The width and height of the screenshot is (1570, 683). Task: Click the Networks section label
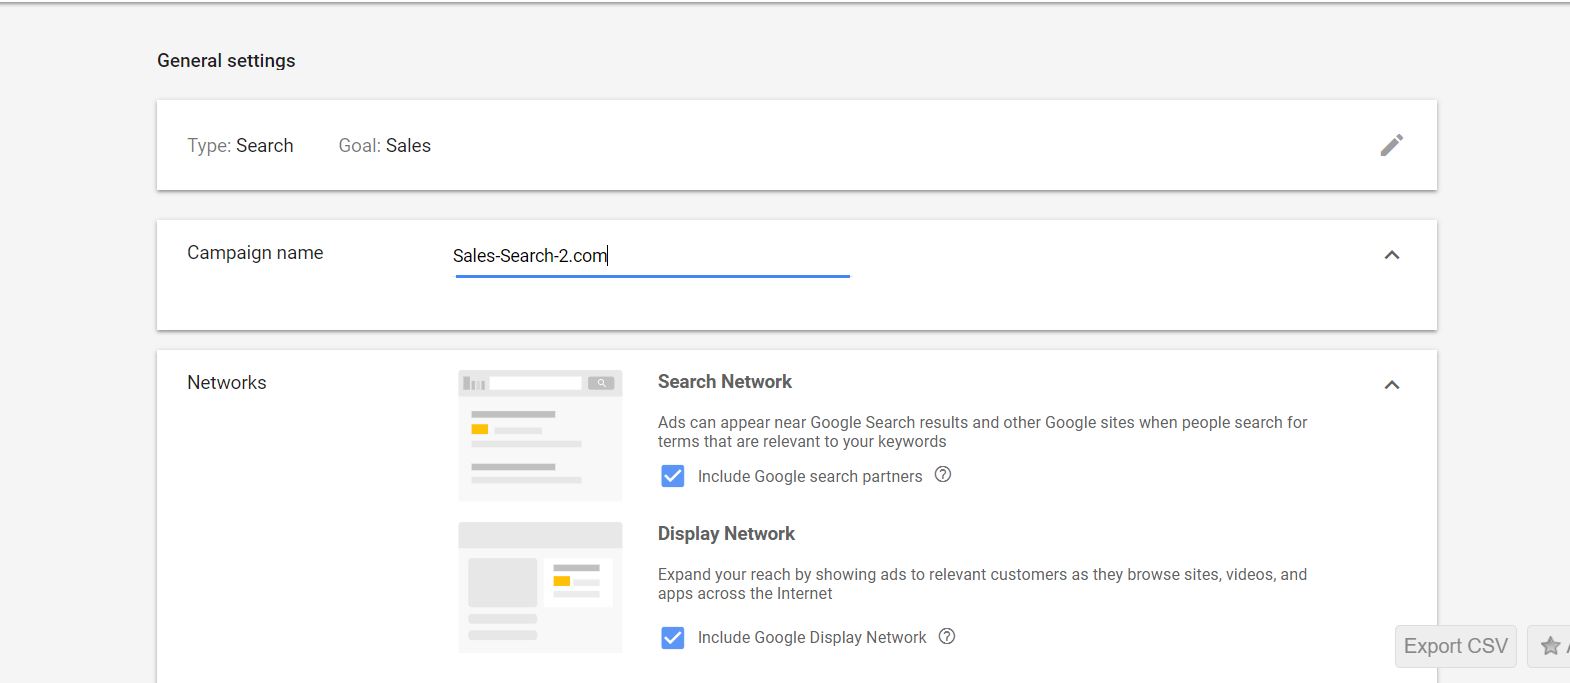point(227,383)
